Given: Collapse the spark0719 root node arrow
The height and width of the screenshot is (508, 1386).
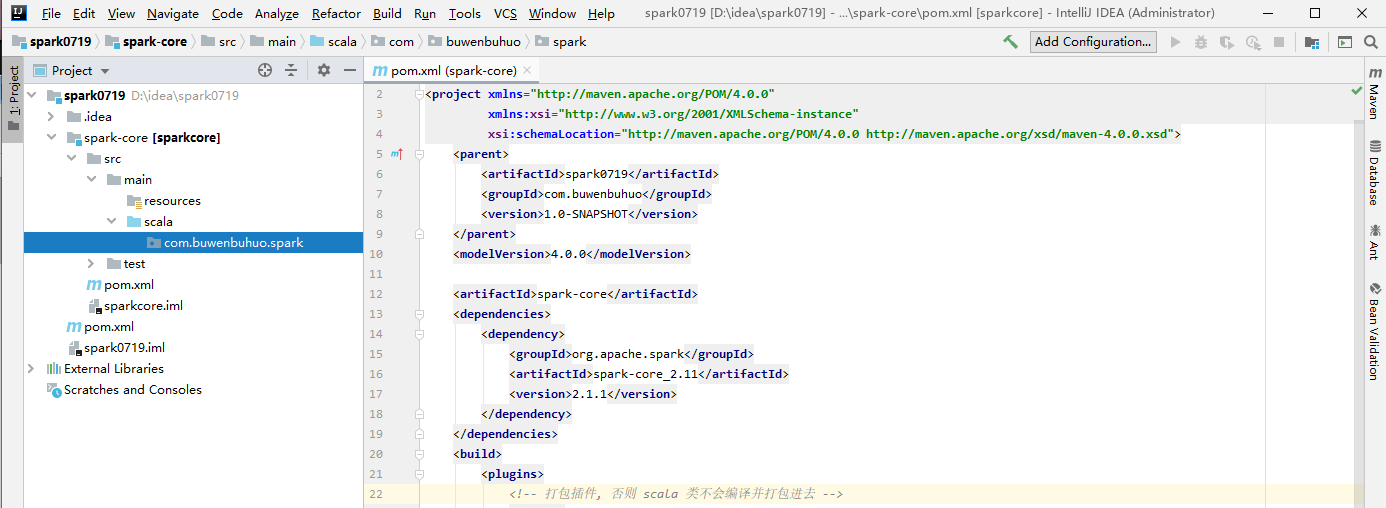Looking at the screenshot, I should (x=31, y=96).
